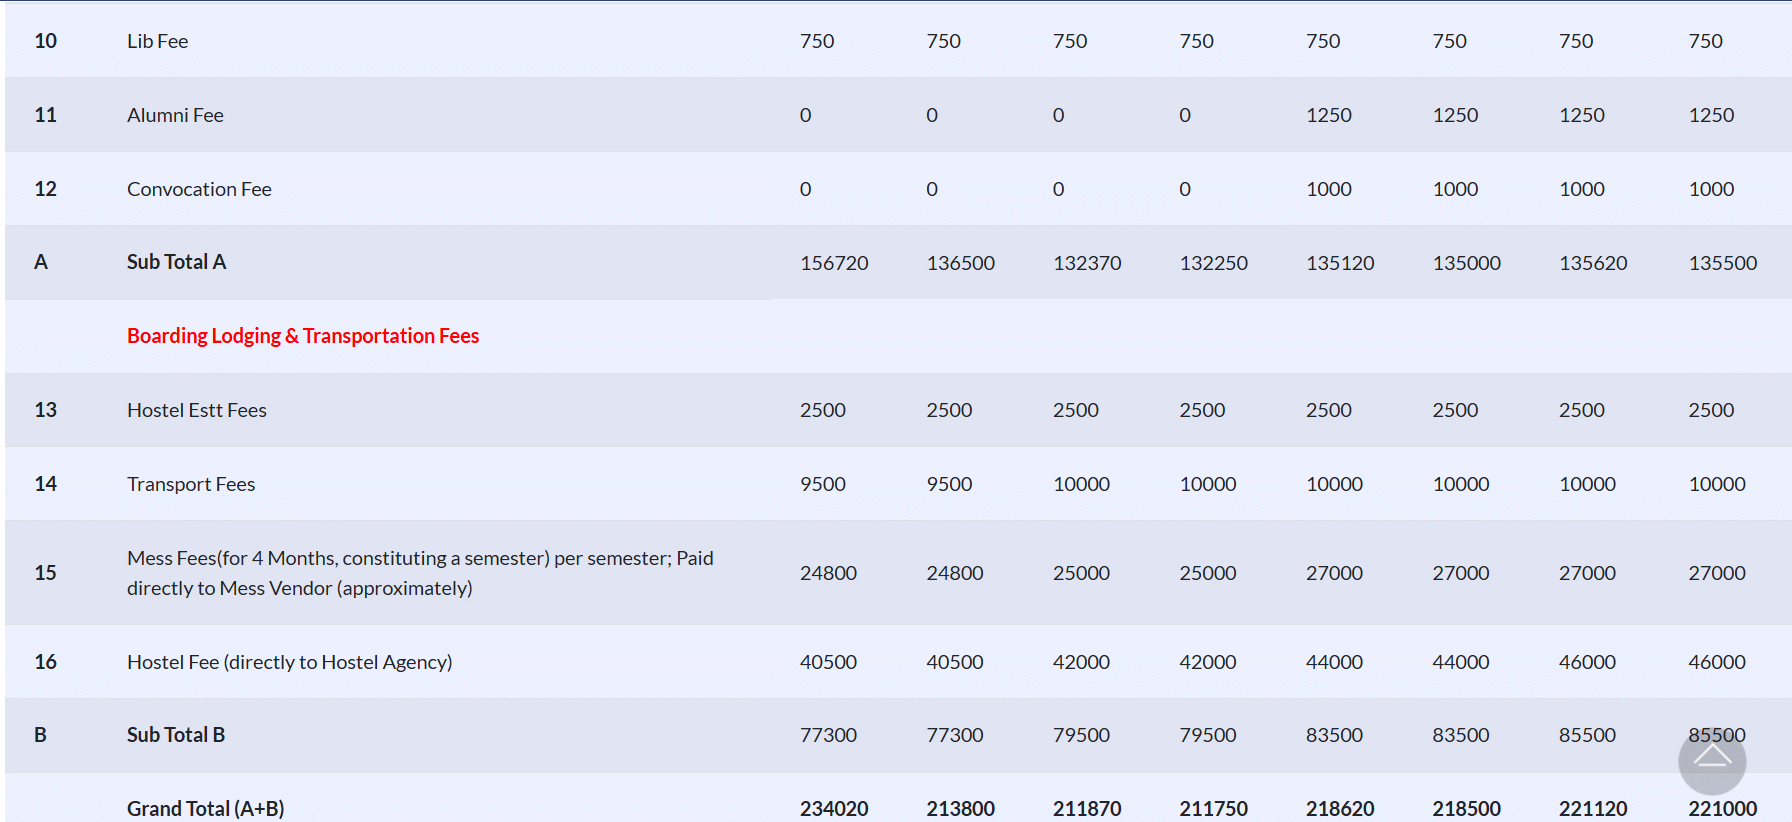The width and height of the screenshot is (1792, 822).
Task: Select the Lib Fee row label
Action: click(x=157, y=41)
